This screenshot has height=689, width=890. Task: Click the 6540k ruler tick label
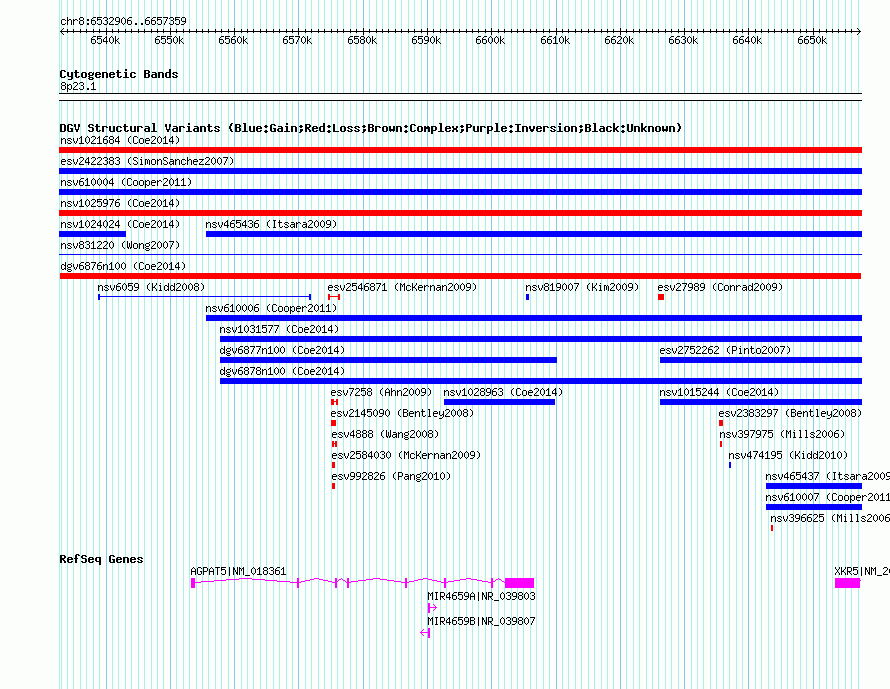[105, 40]
